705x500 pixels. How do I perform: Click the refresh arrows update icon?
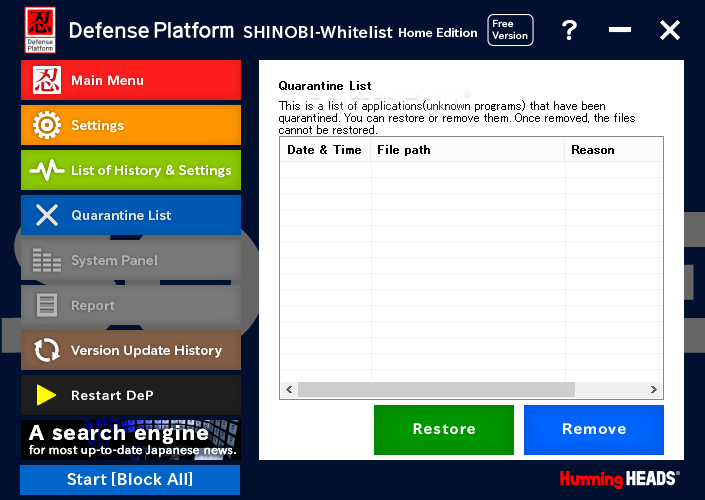point(46,350)
